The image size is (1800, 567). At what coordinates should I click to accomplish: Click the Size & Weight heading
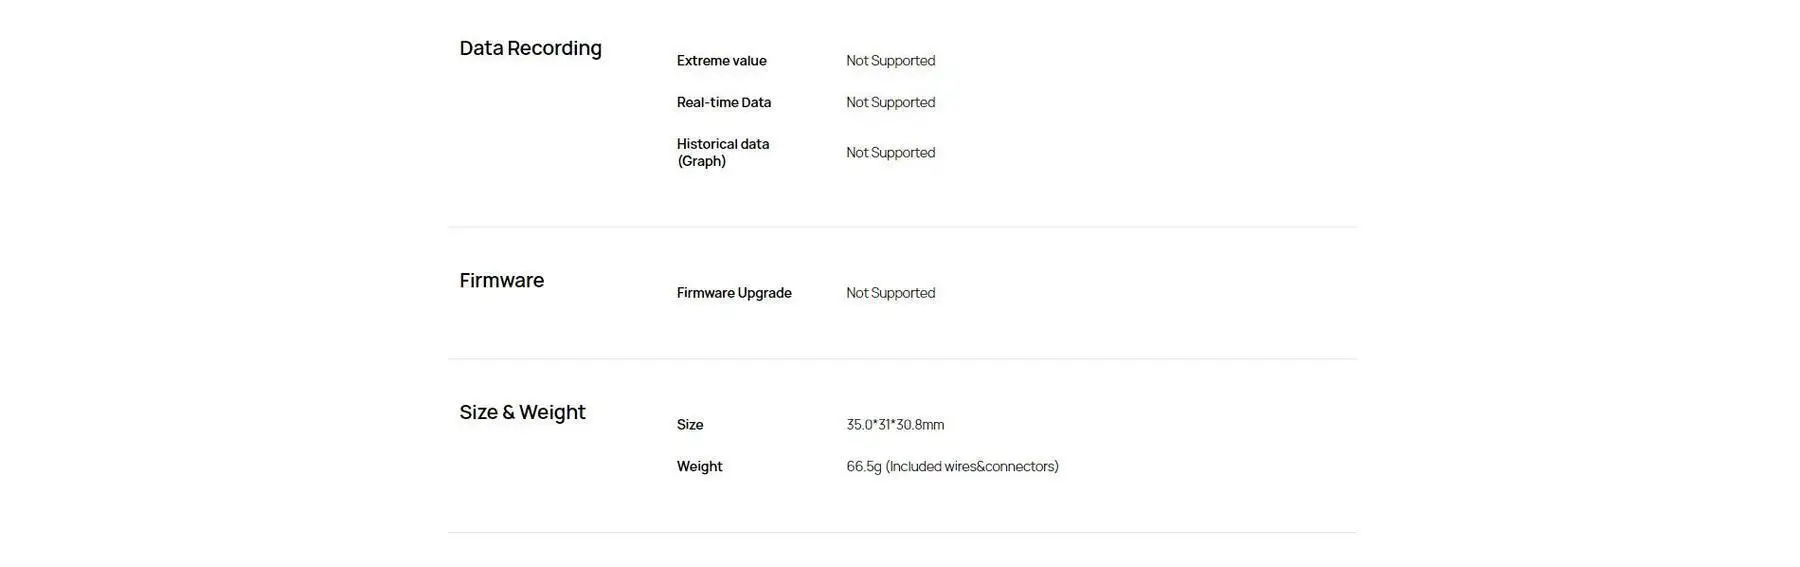(522, 412)
